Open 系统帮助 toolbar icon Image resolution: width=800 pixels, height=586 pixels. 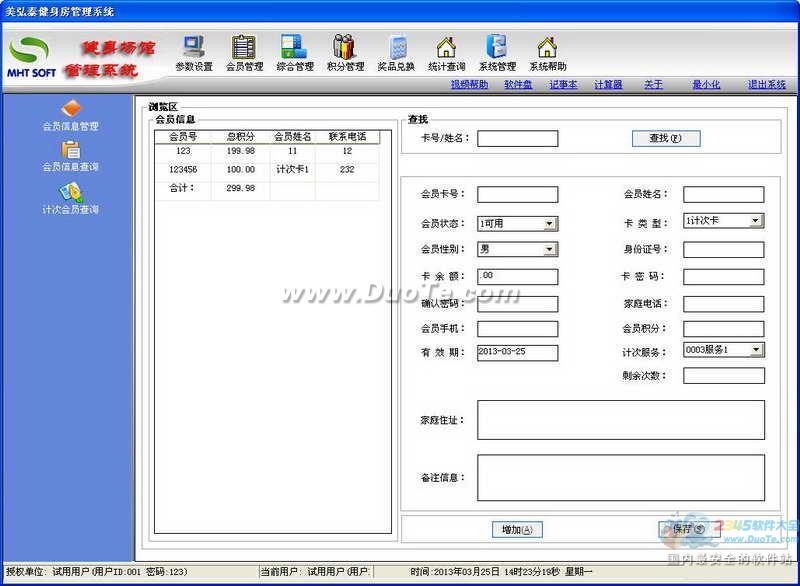pos(547,47)
